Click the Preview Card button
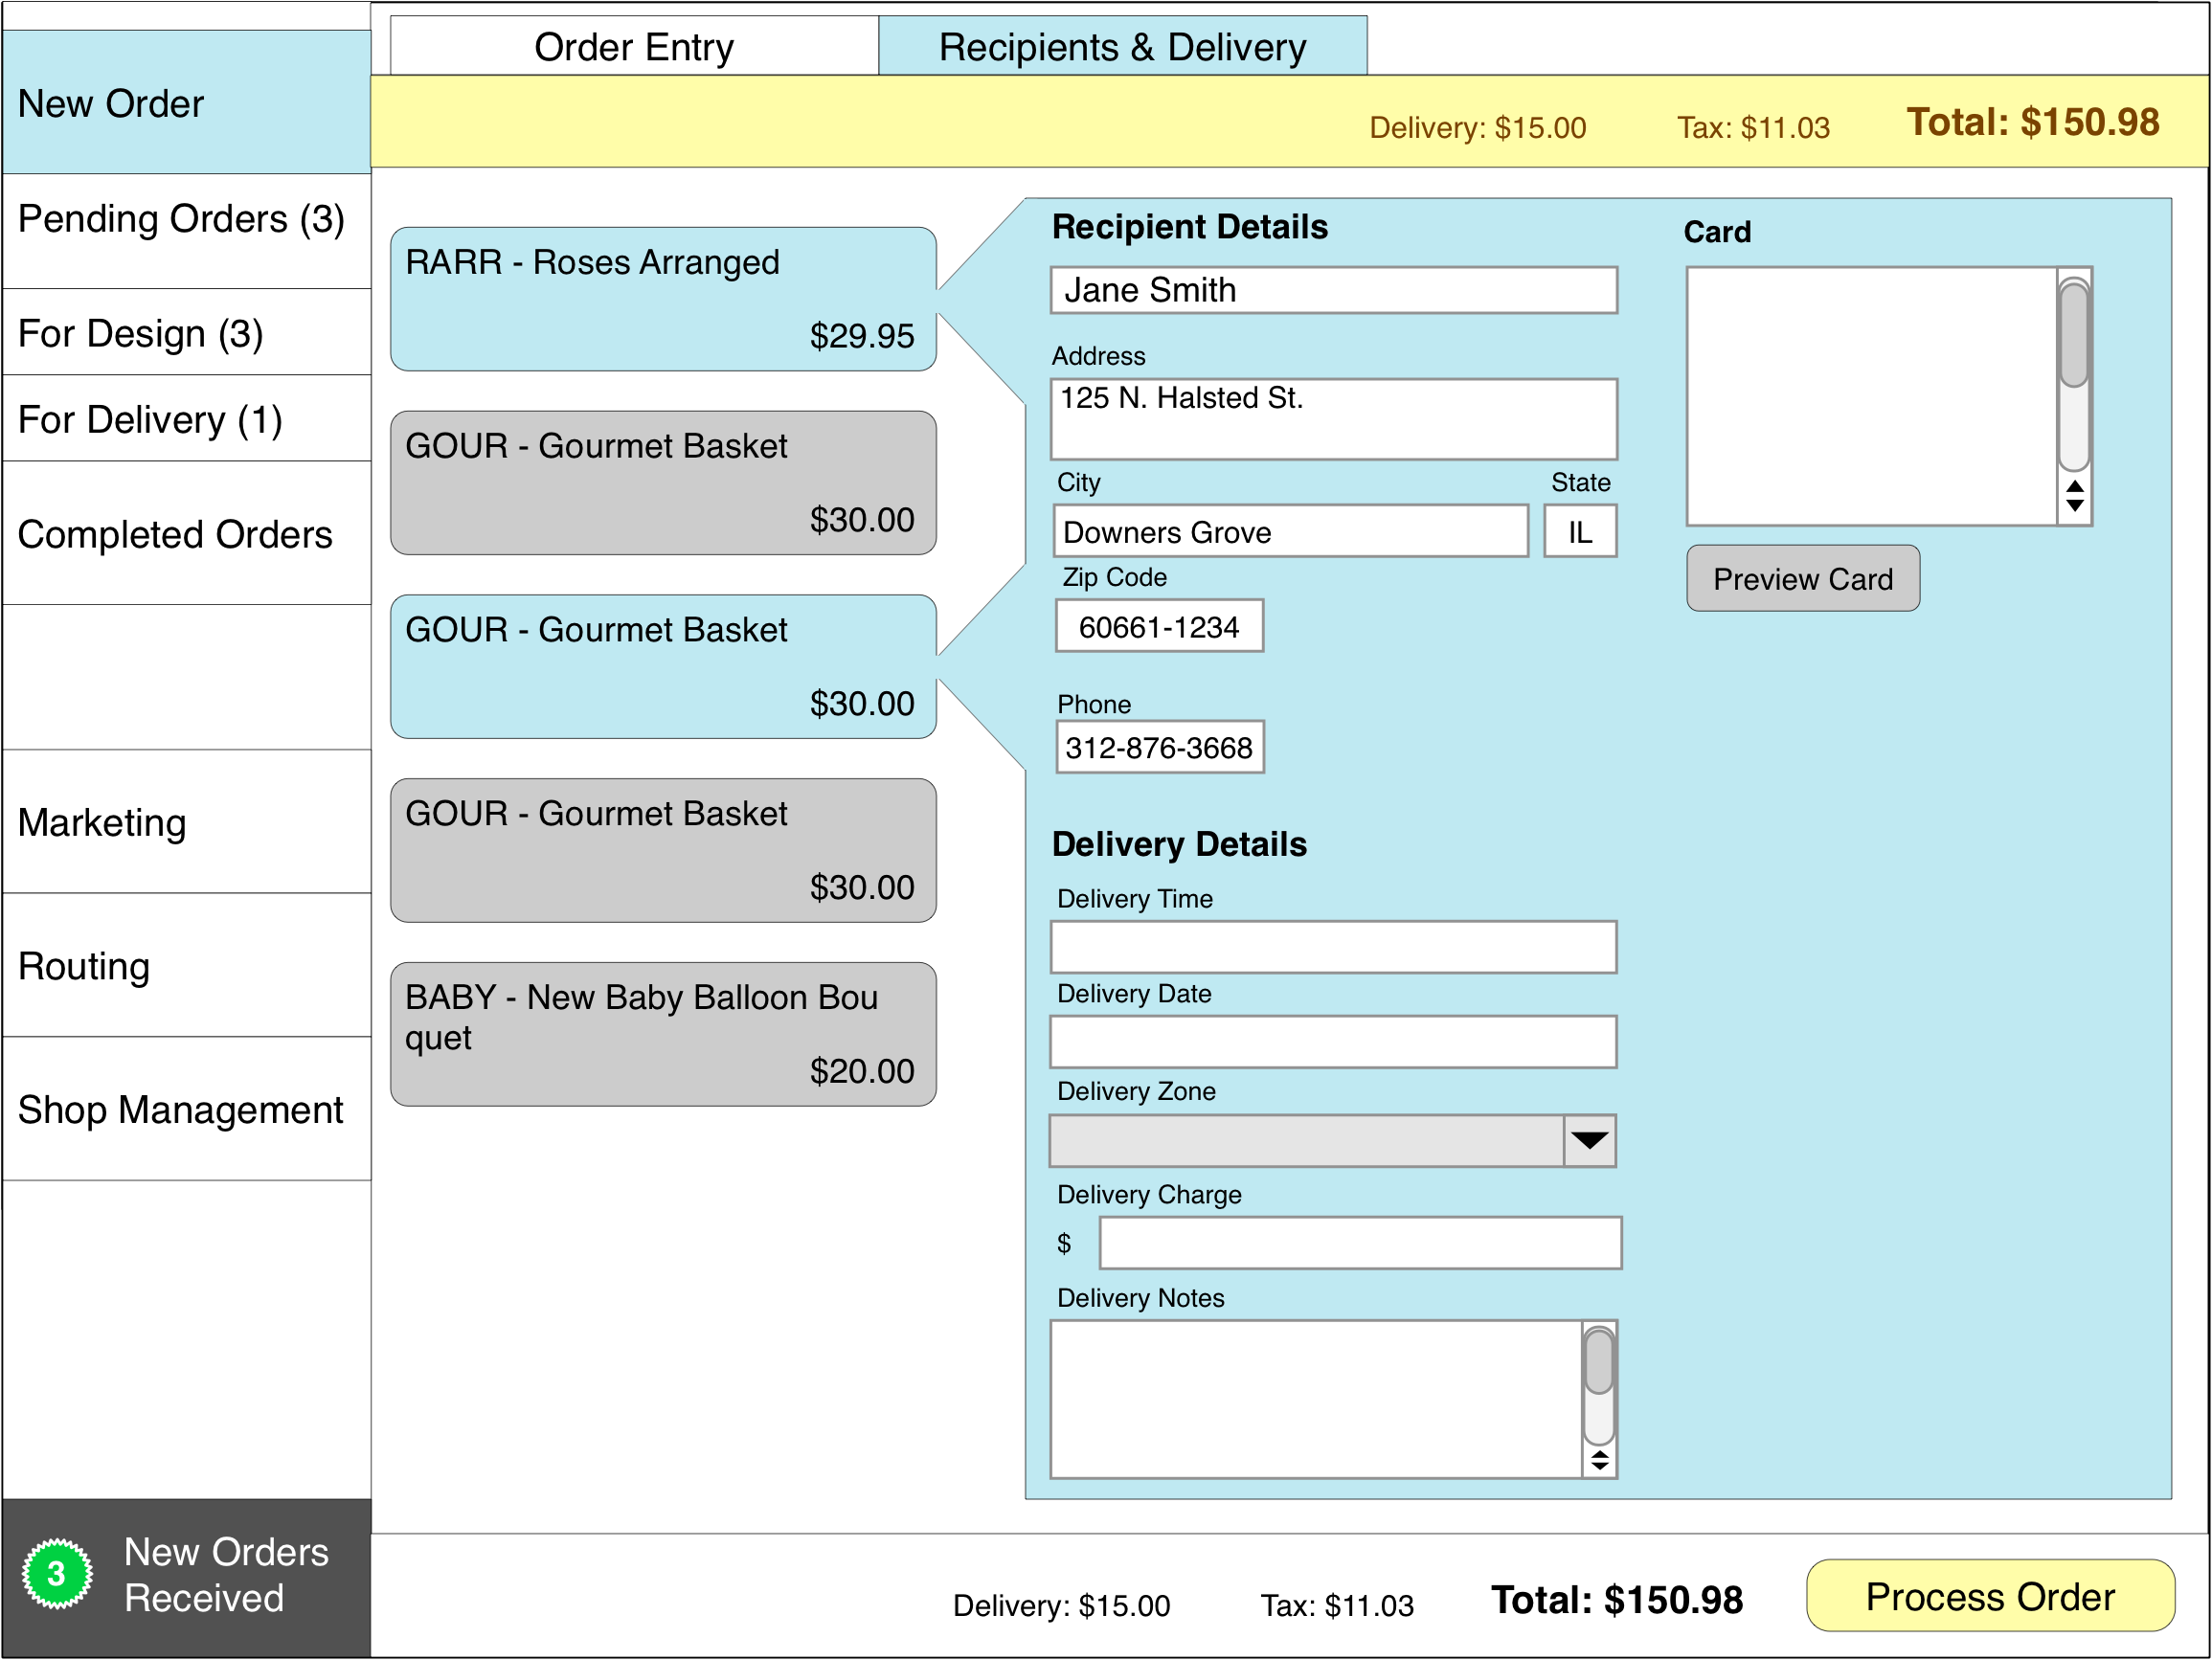The image size is (2212, 1660). tap(1802, 578)
